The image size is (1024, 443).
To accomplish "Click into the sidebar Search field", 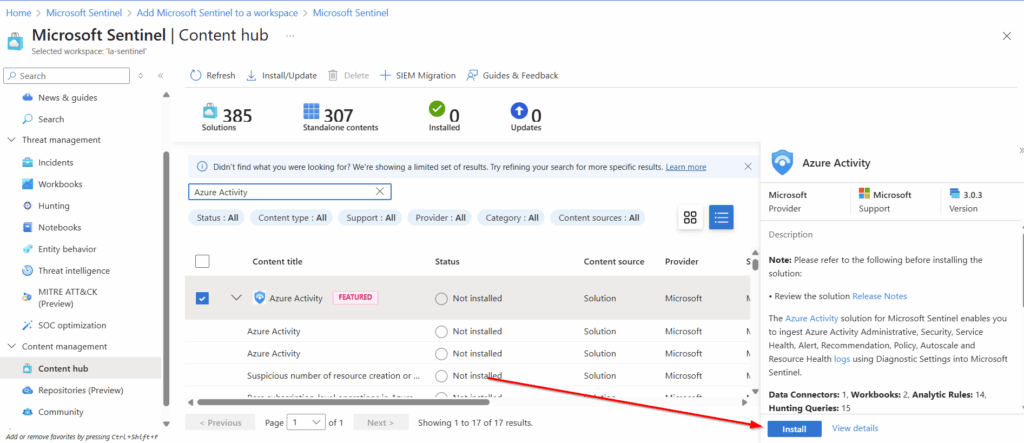I will [x=67, y=76].
